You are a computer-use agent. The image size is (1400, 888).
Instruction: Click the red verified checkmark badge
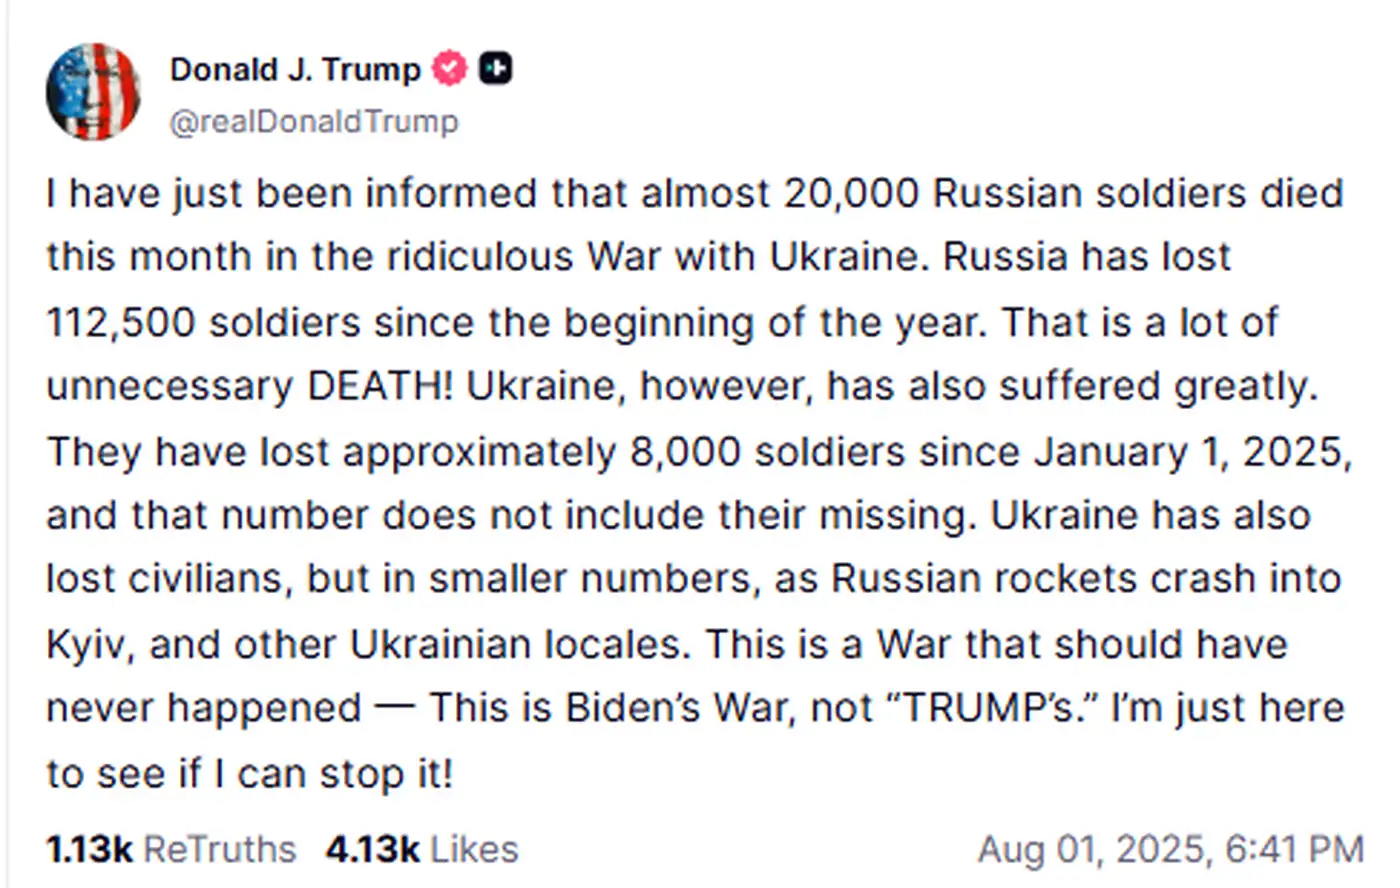pos(449,68)
